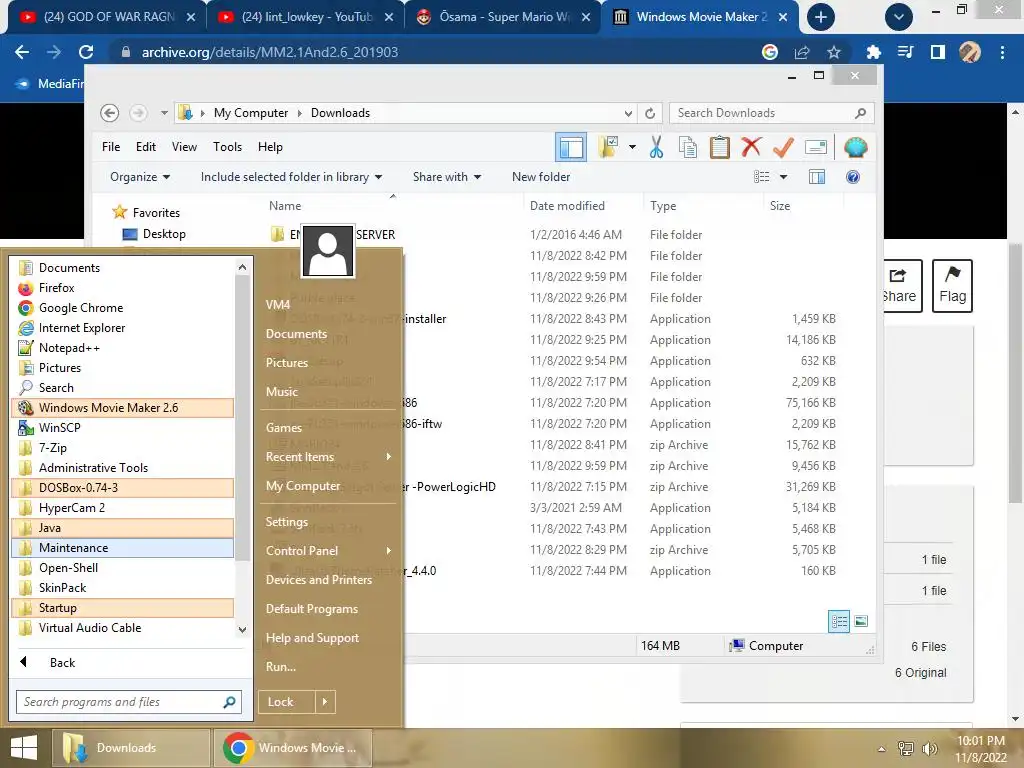Expand the DOSBox-0.74-3 folder
The image size is (1024, 768).
(x=123, y=488)
